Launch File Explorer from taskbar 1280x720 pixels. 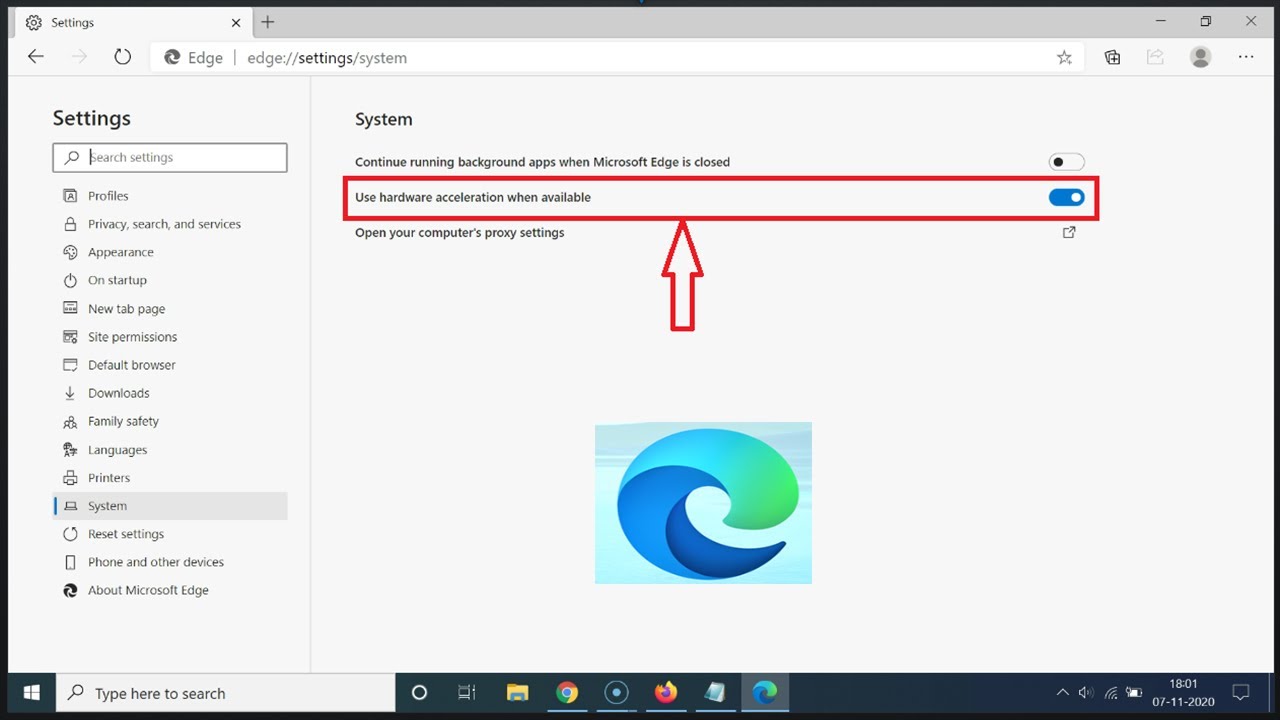pos(517,692)
